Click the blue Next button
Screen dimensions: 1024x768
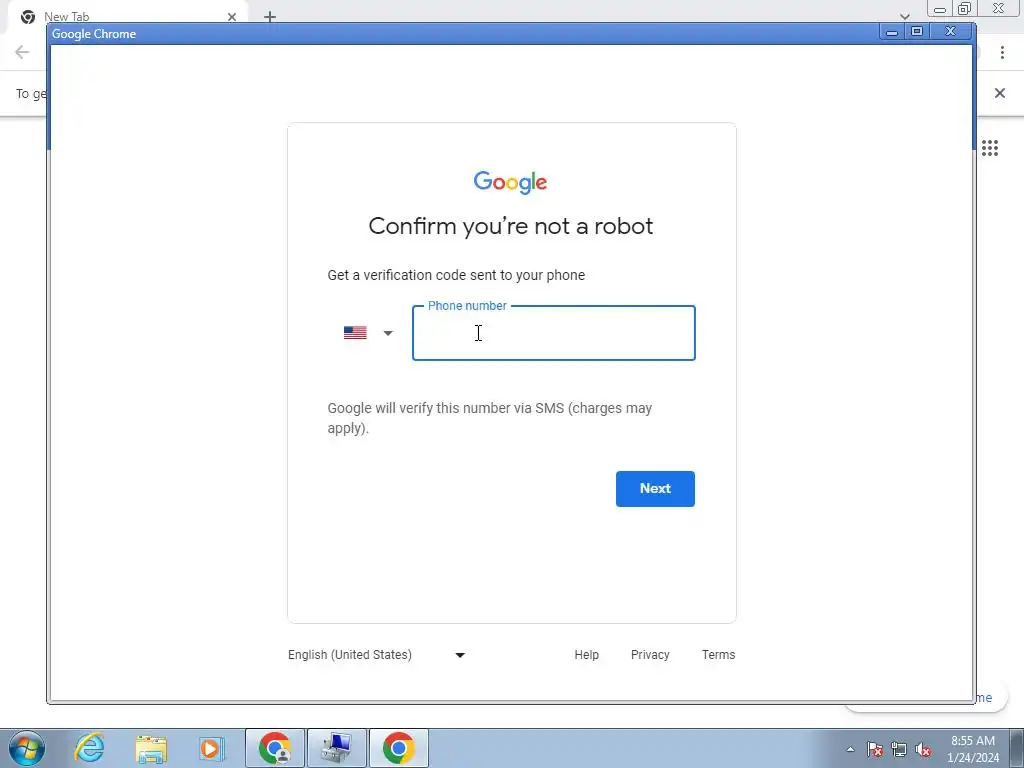655,488
